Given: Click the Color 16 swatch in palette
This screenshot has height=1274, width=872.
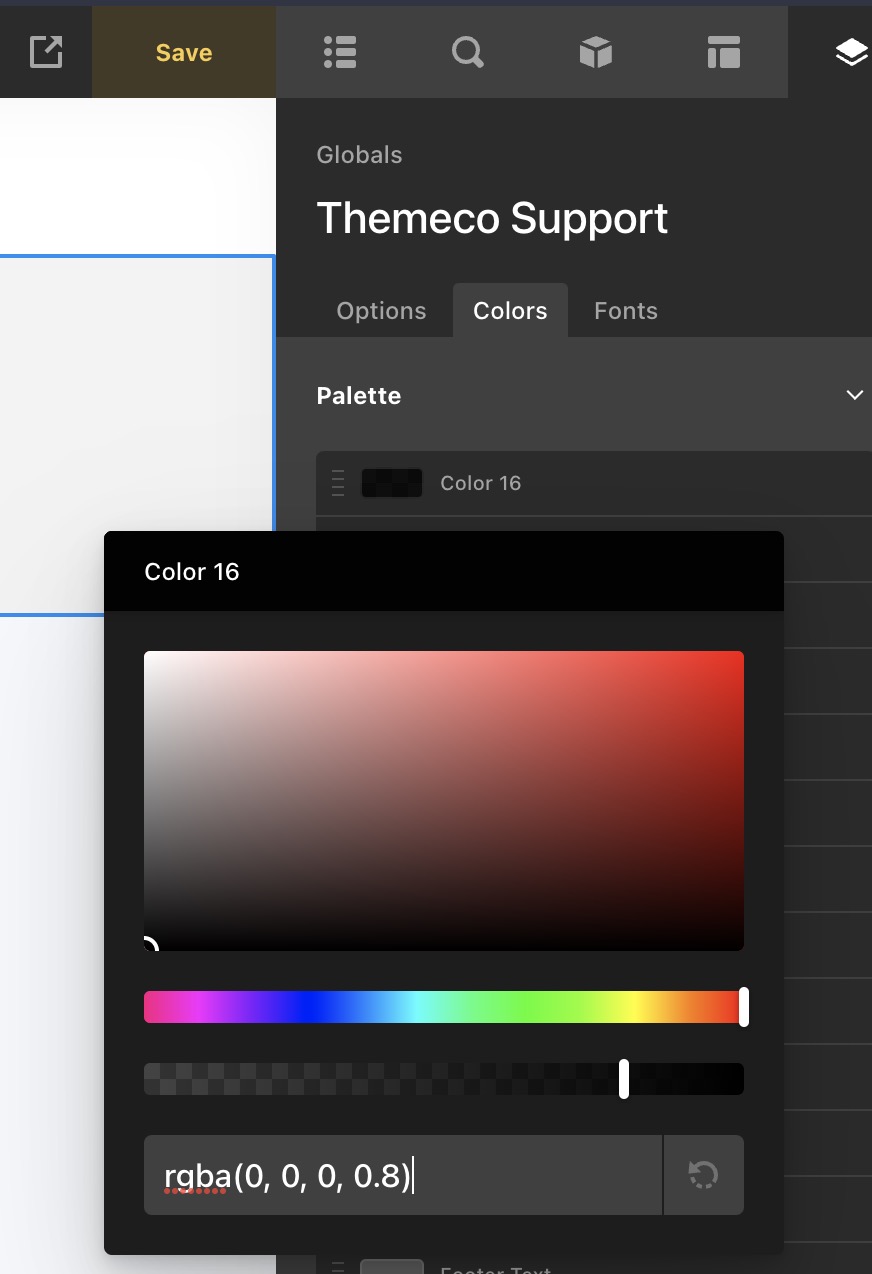Looking at the screenshot, I should 391,483.
